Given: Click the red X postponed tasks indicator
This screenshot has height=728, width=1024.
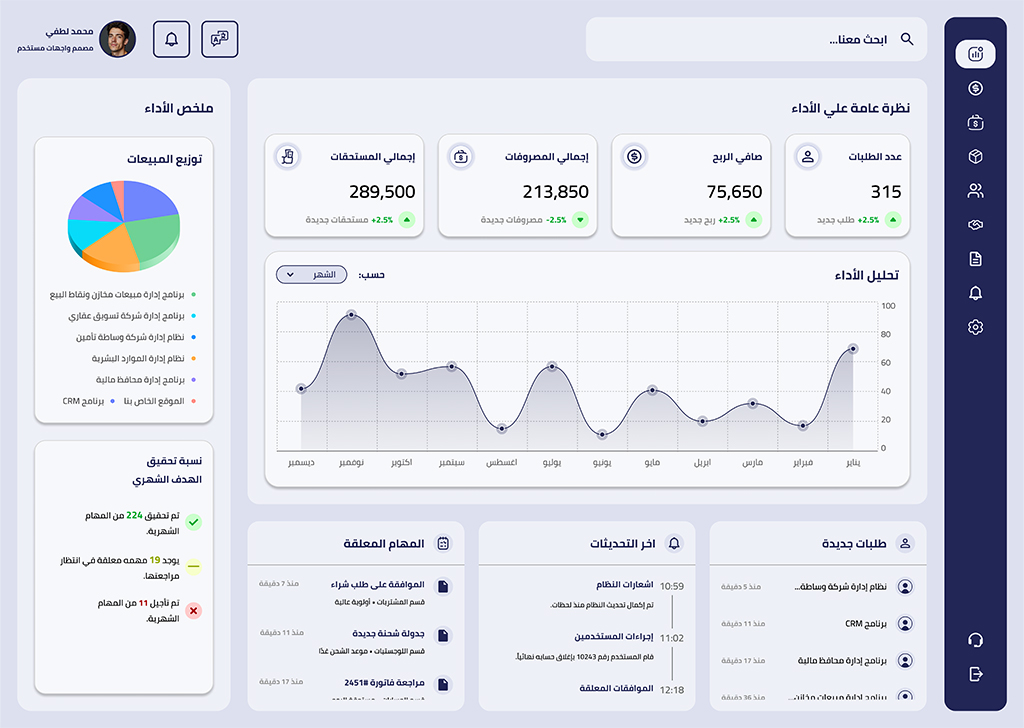Looking at the screenshot, I should point(194,610).
